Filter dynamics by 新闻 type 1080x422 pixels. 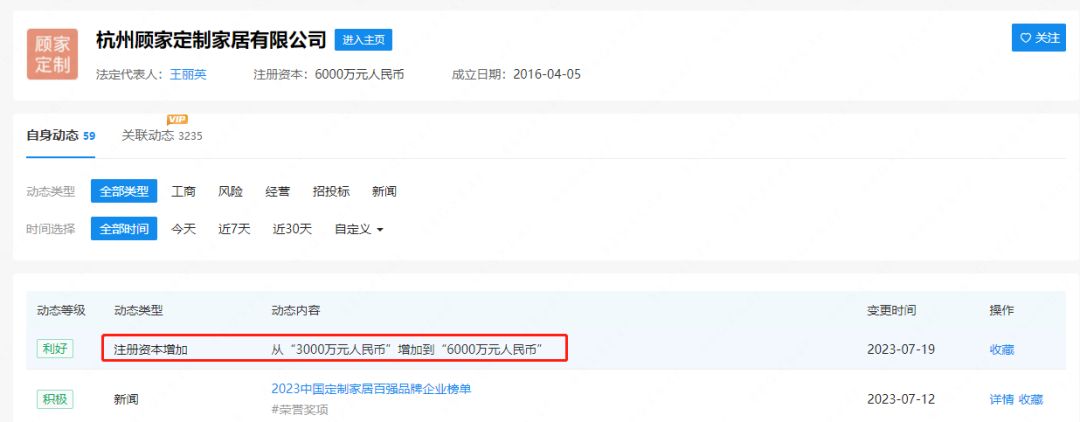click(384, 191)
